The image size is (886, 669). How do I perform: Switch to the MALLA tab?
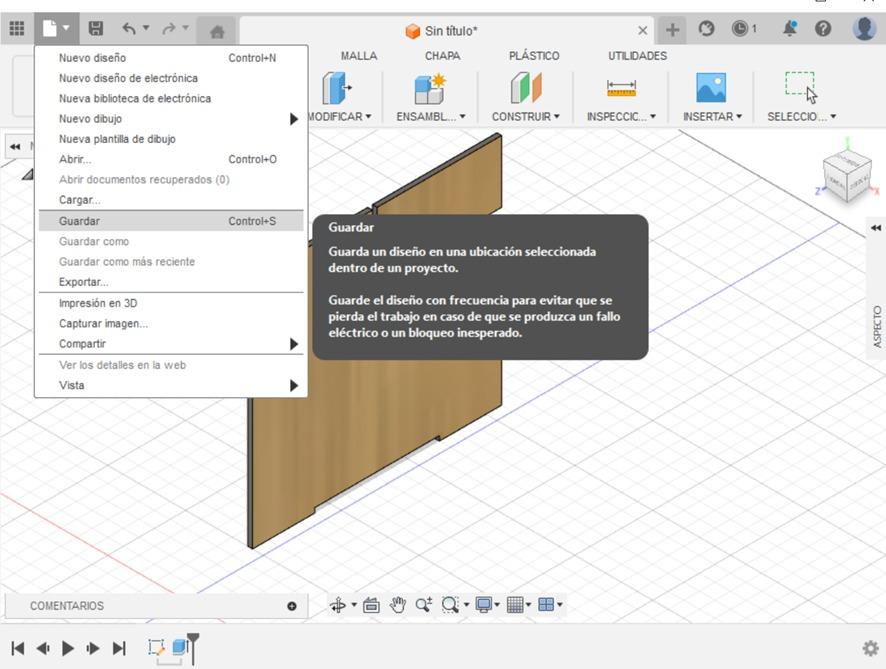[359, 56]
